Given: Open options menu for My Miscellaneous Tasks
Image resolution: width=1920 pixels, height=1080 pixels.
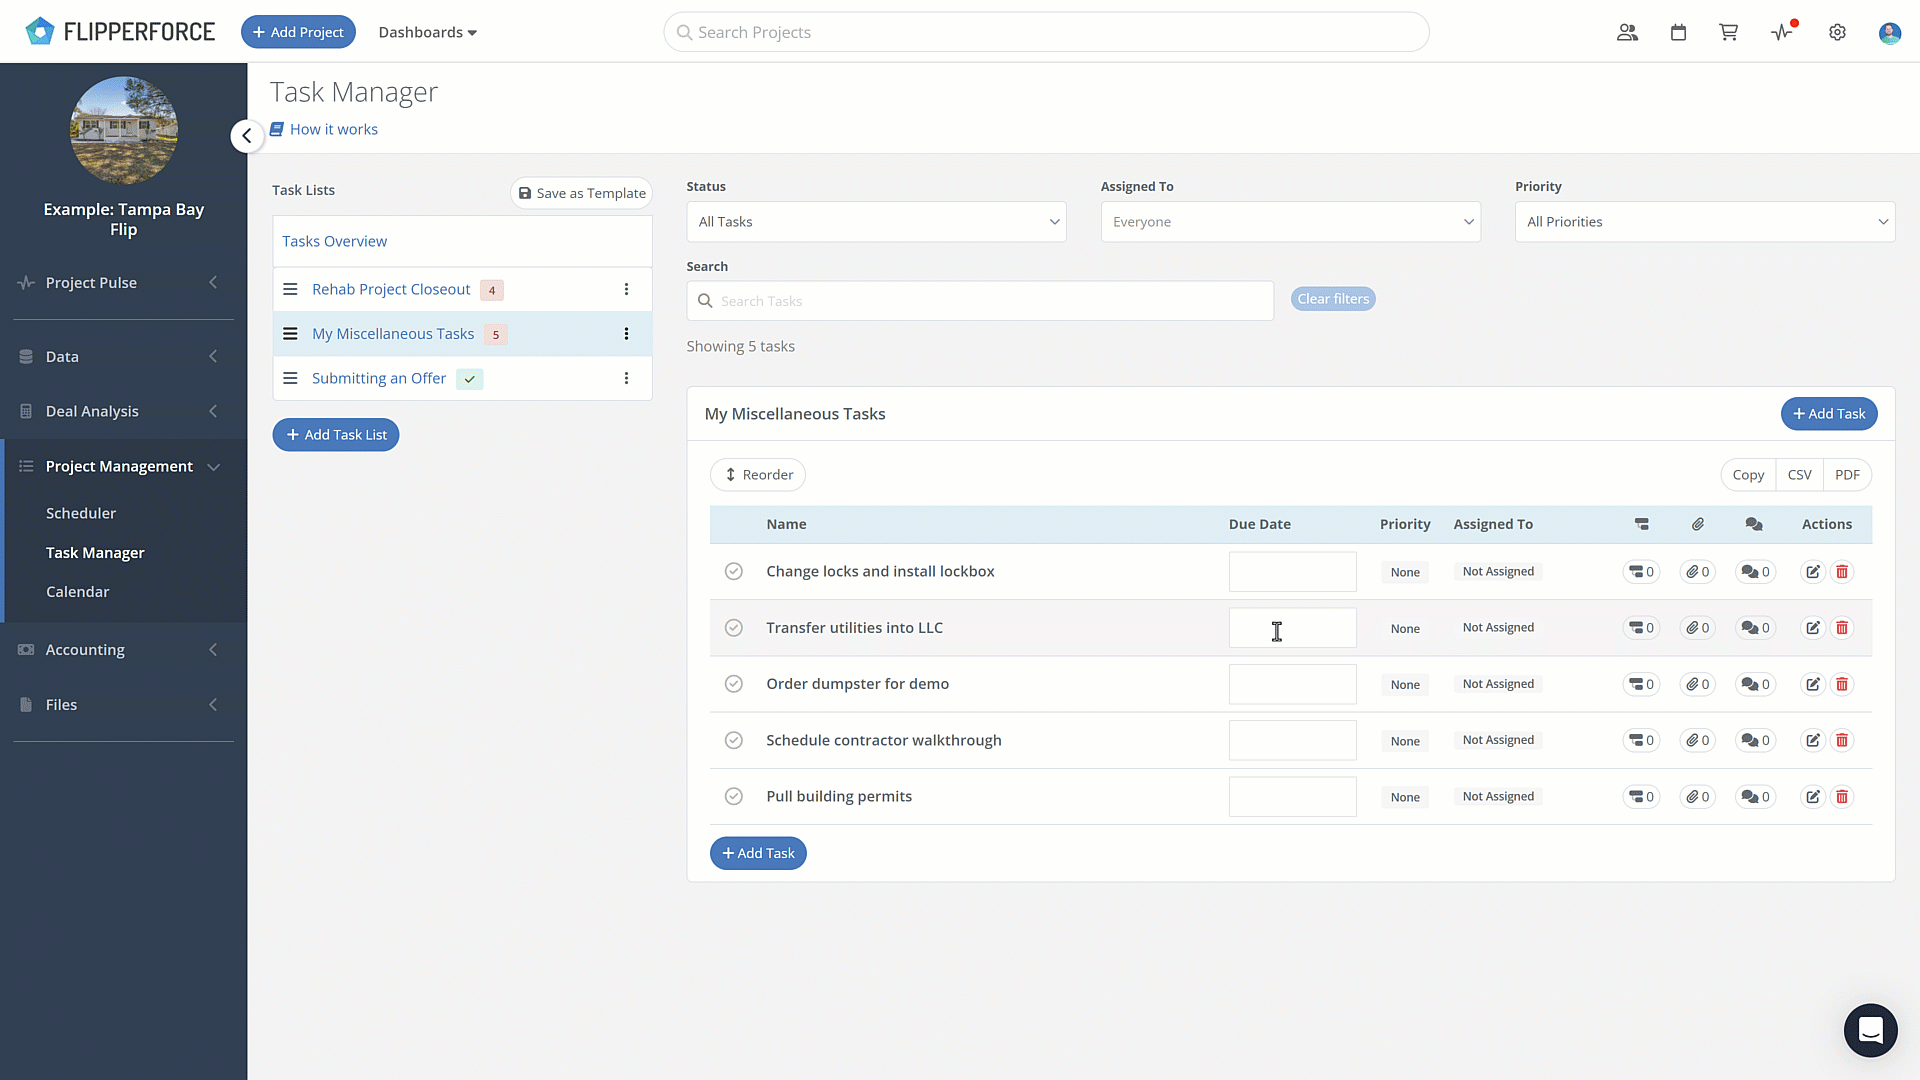Looking at the screenshot, I should coord(626,334).
